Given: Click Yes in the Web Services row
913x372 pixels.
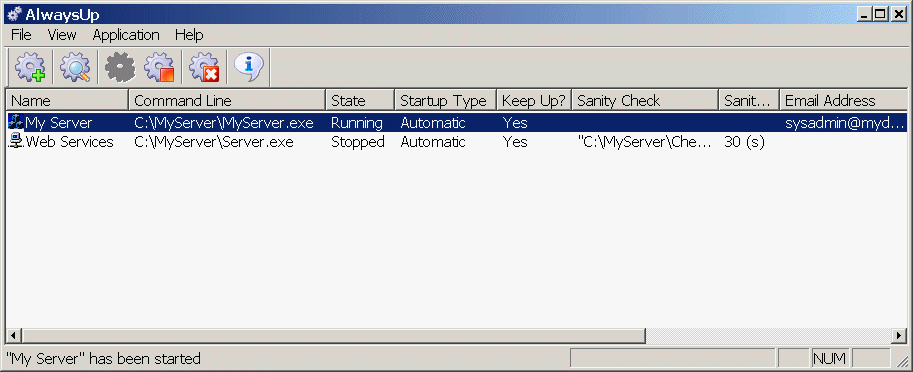Looking at the screenshot, I should 515,141.
